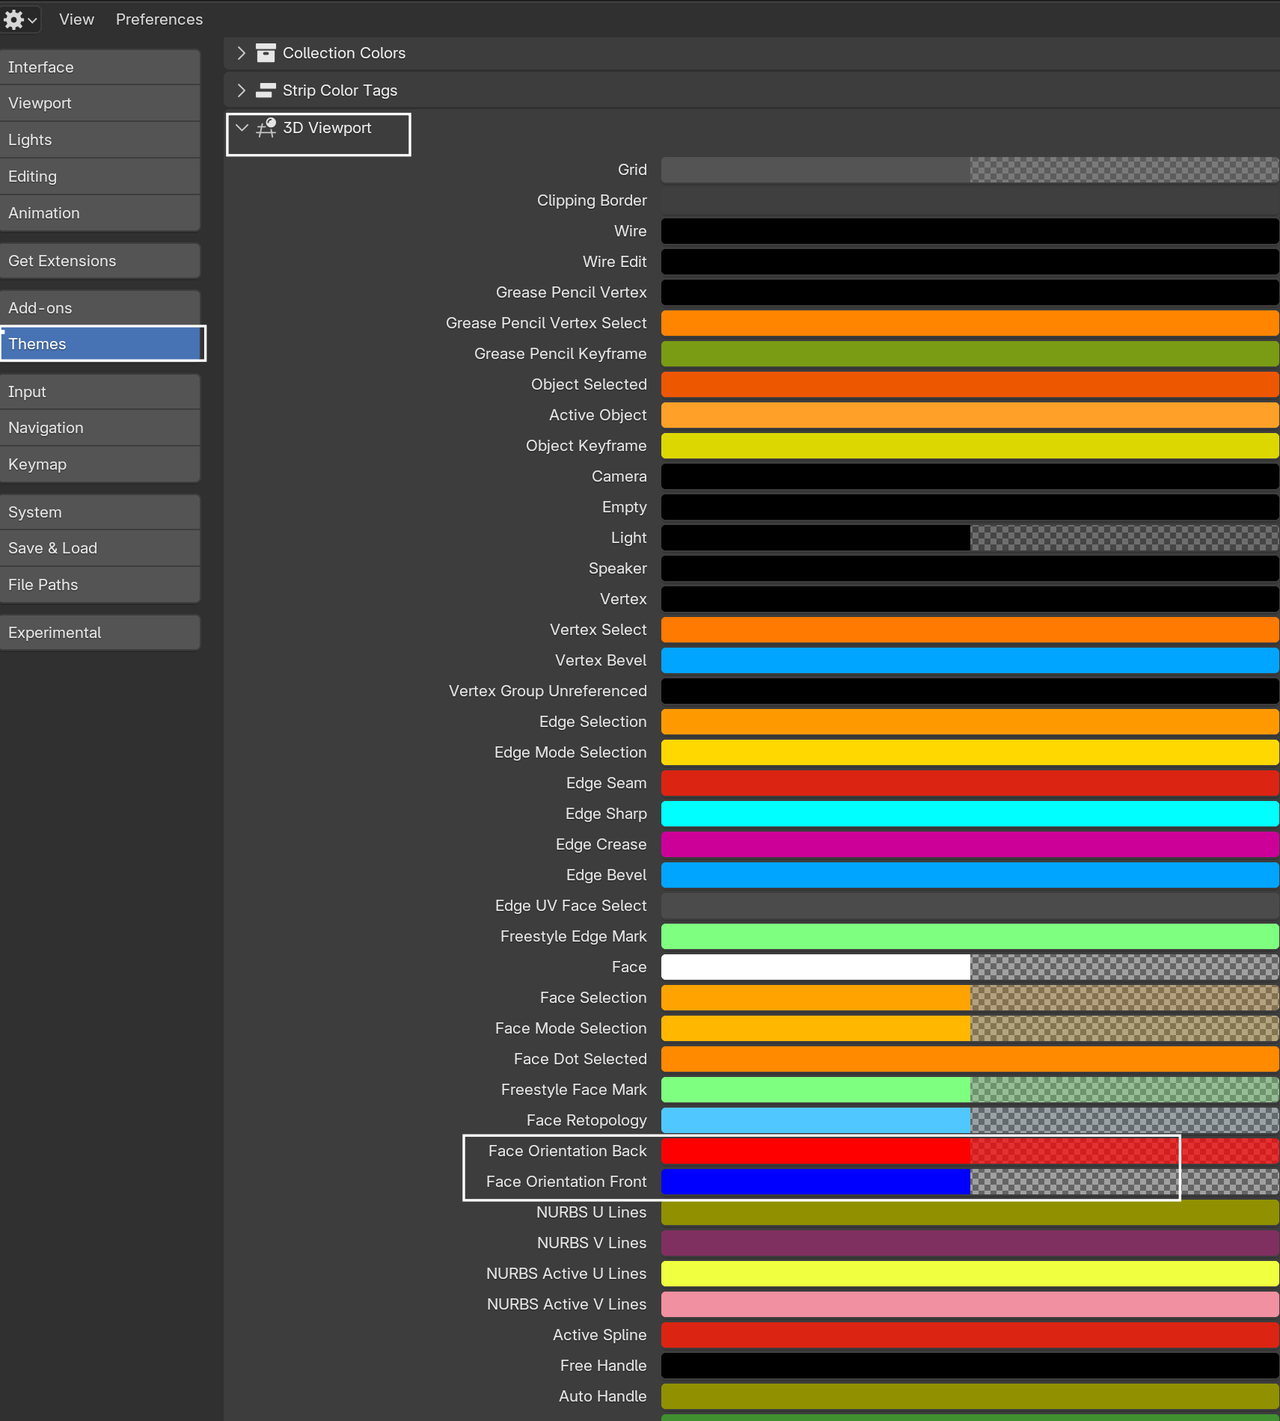Image resolution: width=1280 pixels, height=1421 pixels.
Task: Collapse the 3D Viewport panel chevron
Action: click(241, 128)
